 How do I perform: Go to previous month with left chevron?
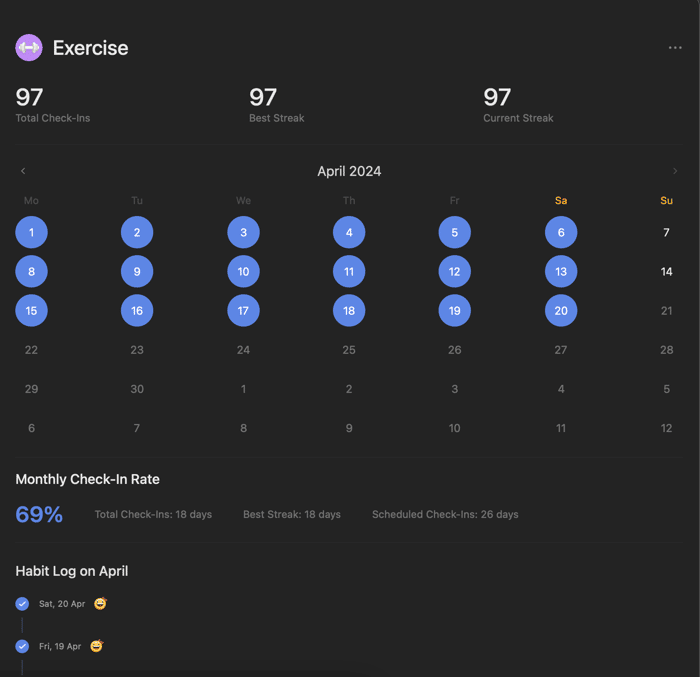(23, 171)
